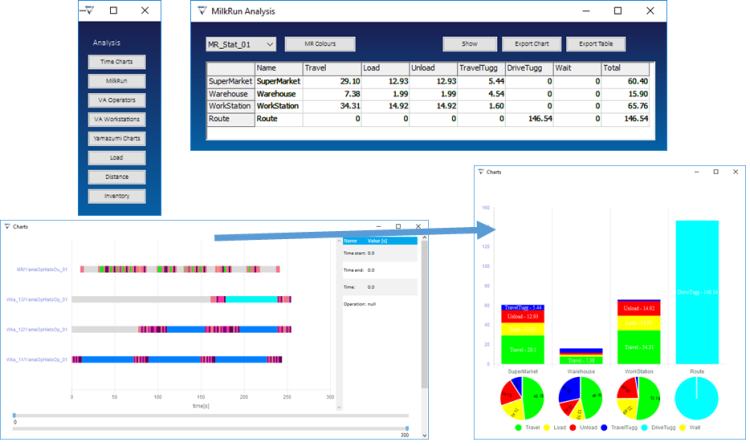750x446 pixels.
Task: Click the bar Charts window logo icon
Action: 481,172
